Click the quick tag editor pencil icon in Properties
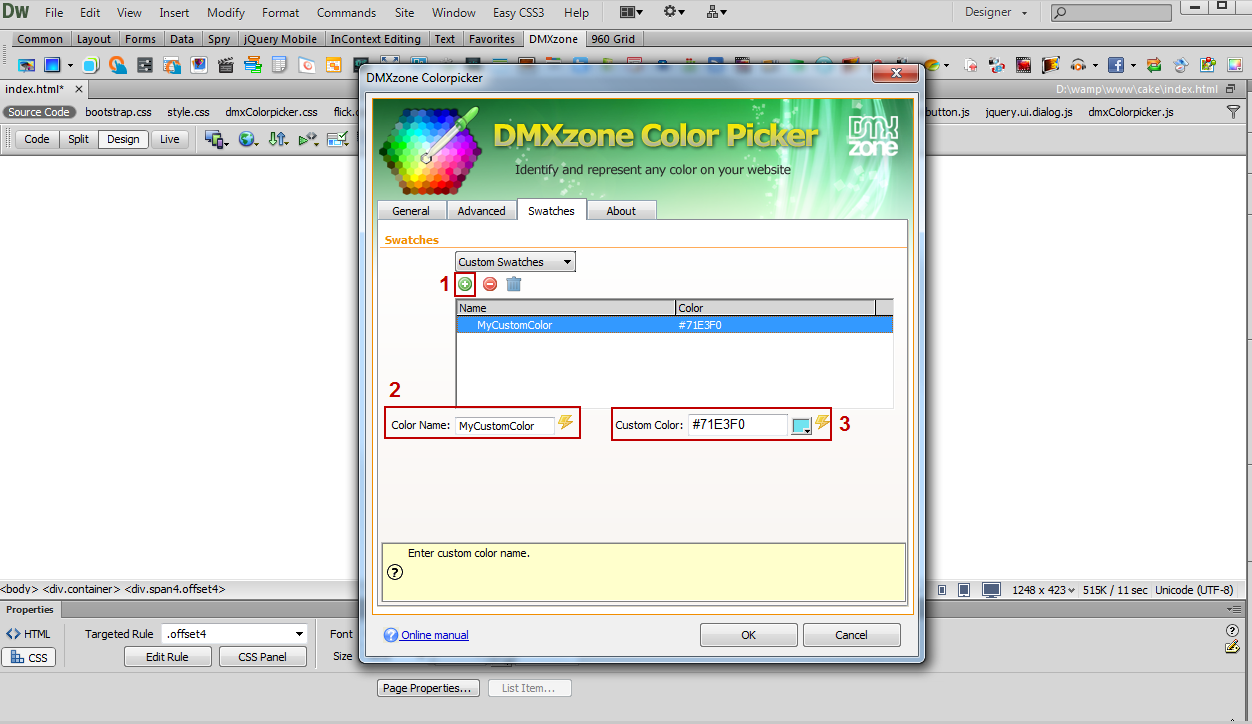Screen dimensions: 1252x724 (x=1232, y=646)
